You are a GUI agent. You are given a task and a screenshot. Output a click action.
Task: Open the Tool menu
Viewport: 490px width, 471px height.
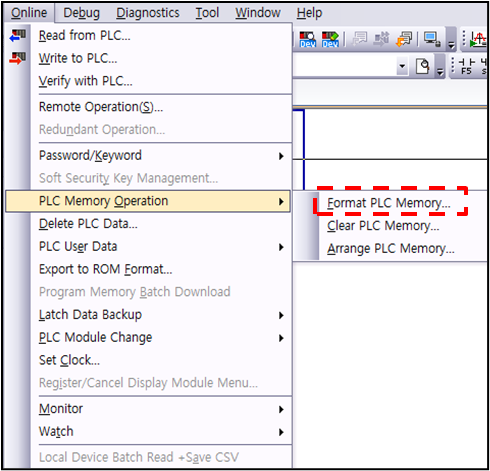pyautogui.click(x=207, y=13)
